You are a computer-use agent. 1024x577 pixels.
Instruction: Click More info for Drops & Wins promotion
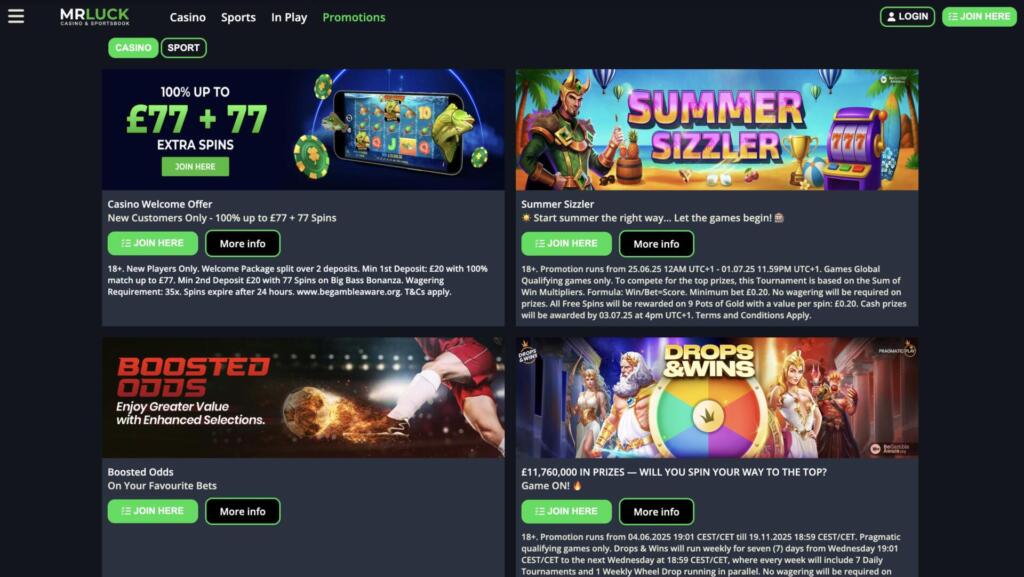[x=656, y=512]
